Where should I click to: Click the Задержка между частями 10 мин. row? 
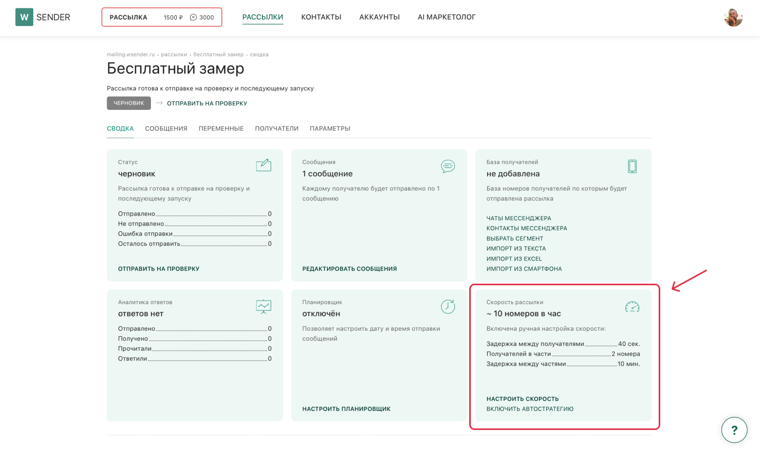[x=563, y=364]
